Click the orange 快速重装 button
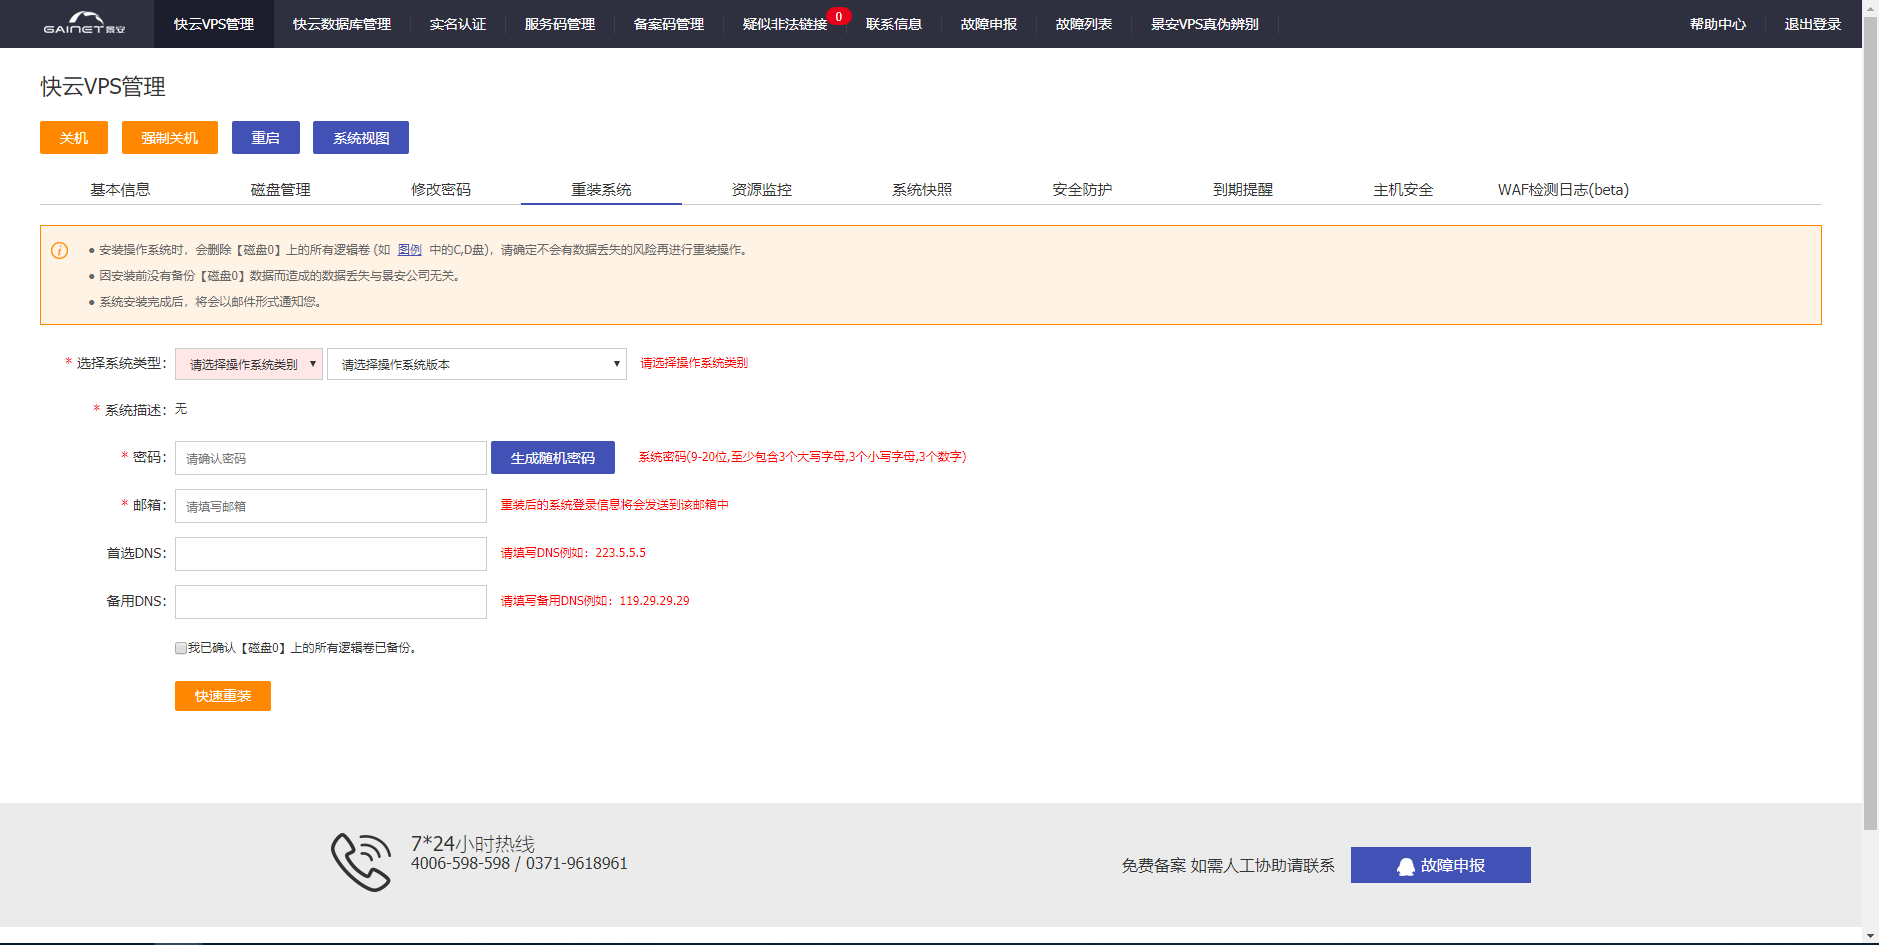The image size is (1879, 945). (223, 696)
